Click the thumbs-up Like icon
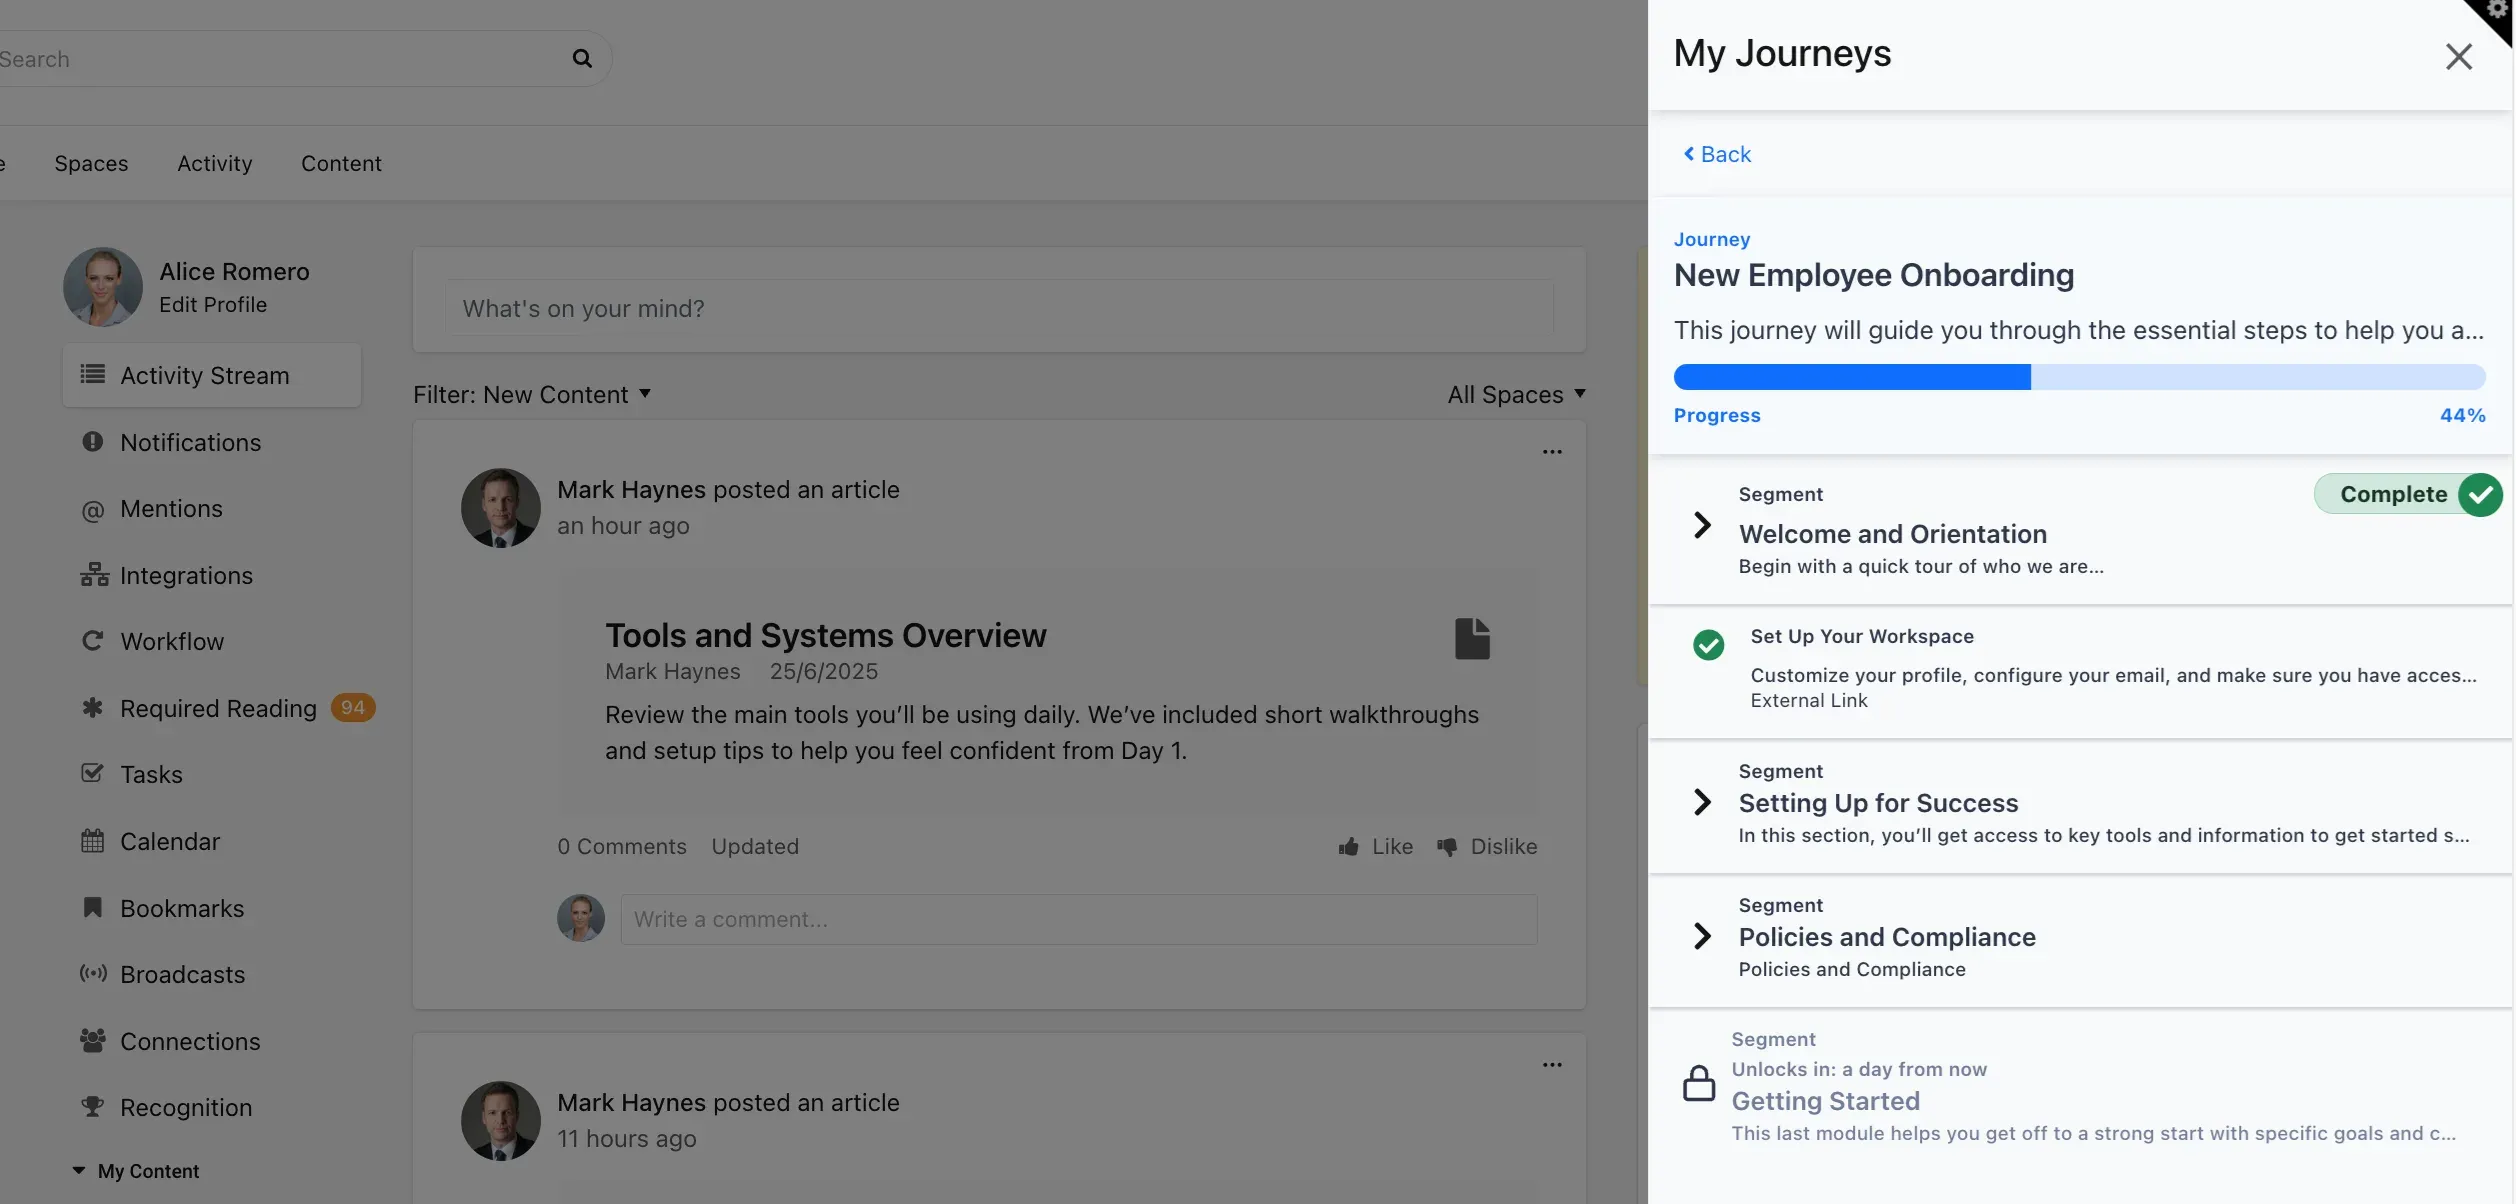Screen dimensions: 2516x1204 (1348, 846)
